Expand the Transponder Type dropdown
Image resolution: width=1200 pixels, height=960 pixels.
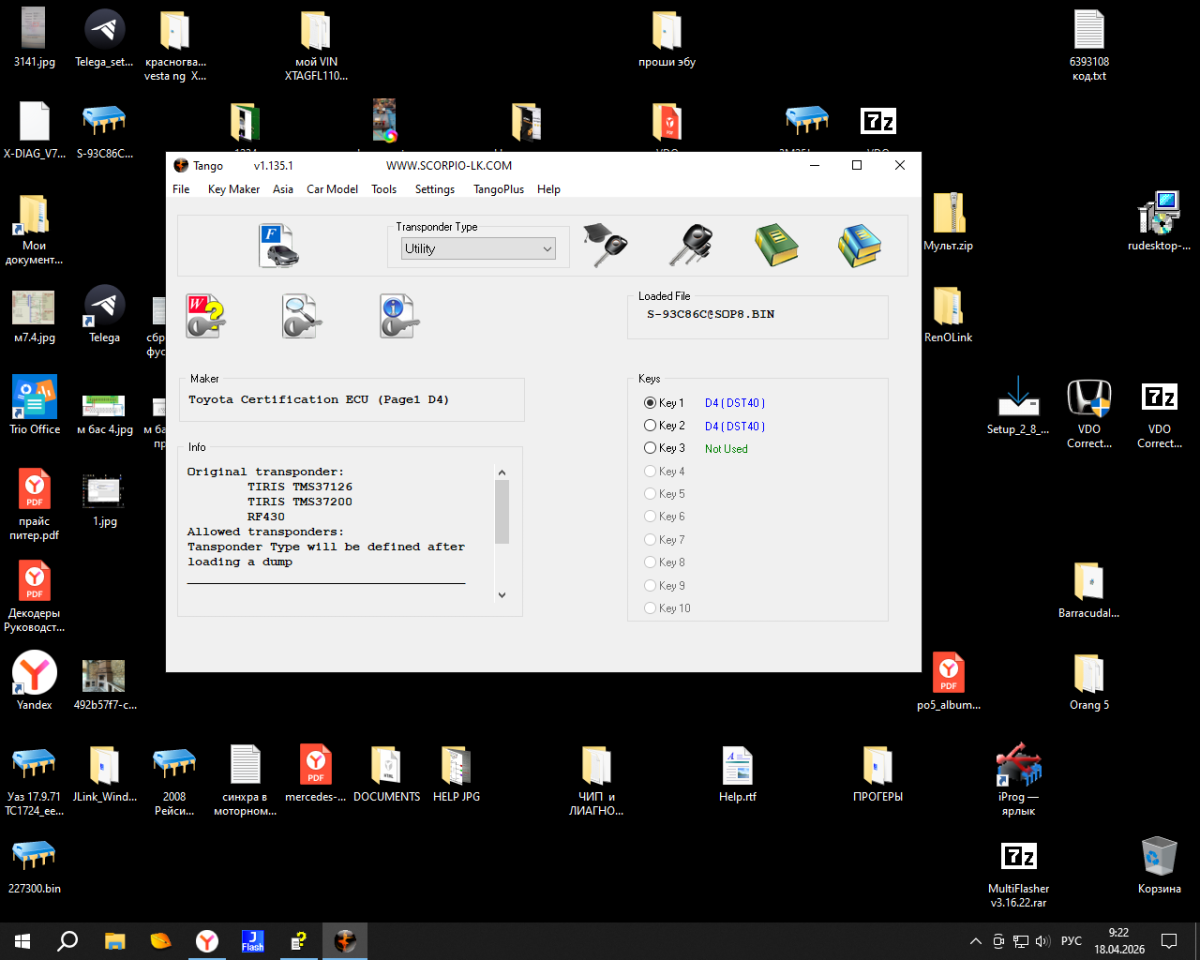click(478, 249)
